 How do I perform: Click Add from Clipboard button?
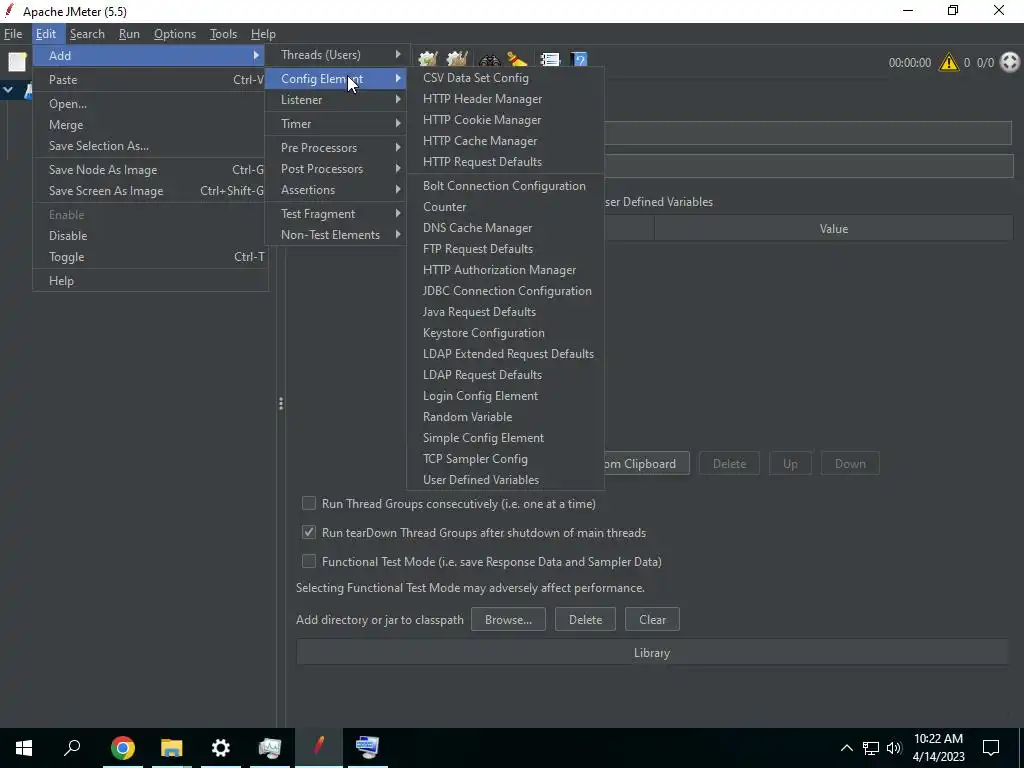pos(647,464)
